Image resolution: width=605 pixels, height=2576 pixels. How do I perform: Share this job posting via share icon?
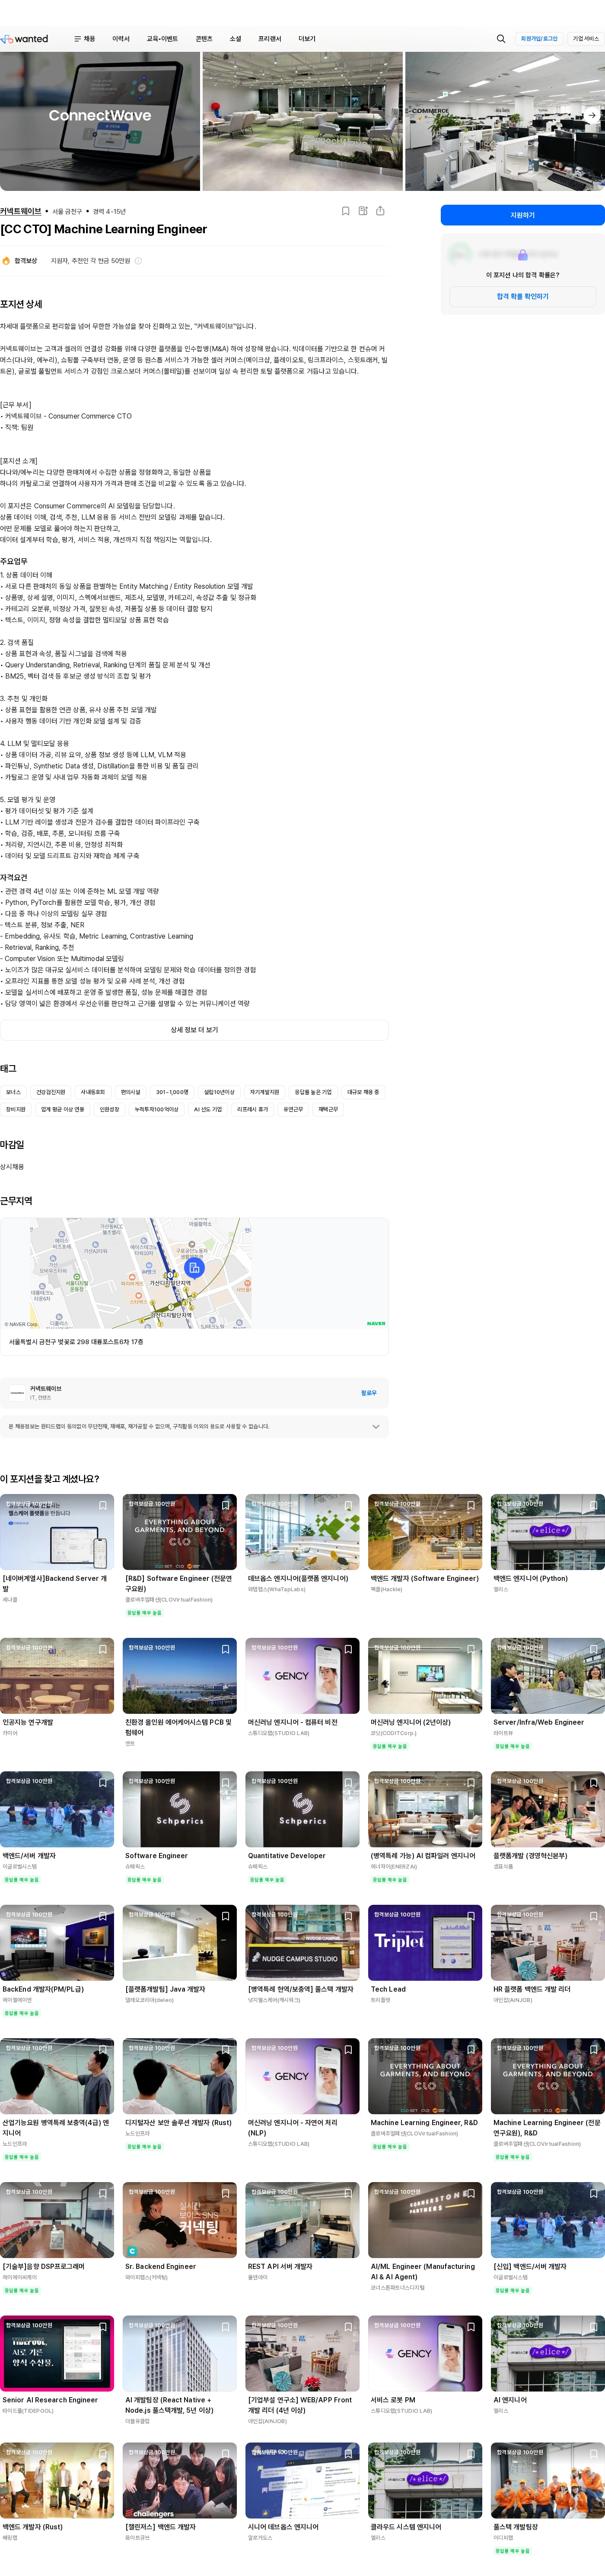coord(380,211)
